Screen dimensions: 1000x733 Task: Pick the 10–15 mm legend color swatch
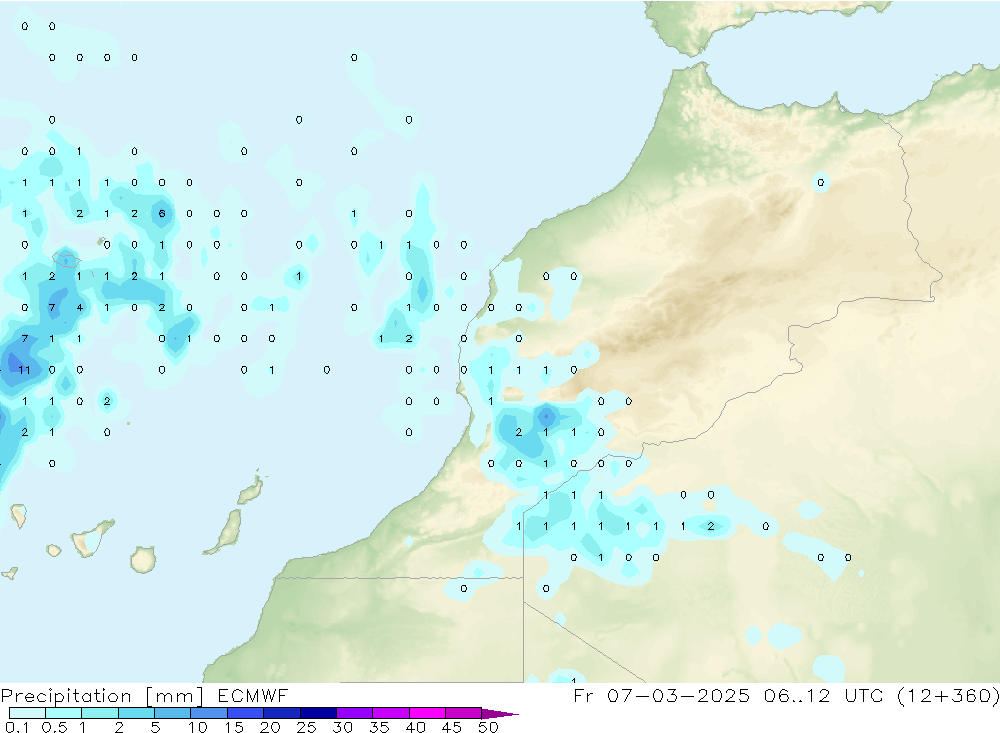209,713
